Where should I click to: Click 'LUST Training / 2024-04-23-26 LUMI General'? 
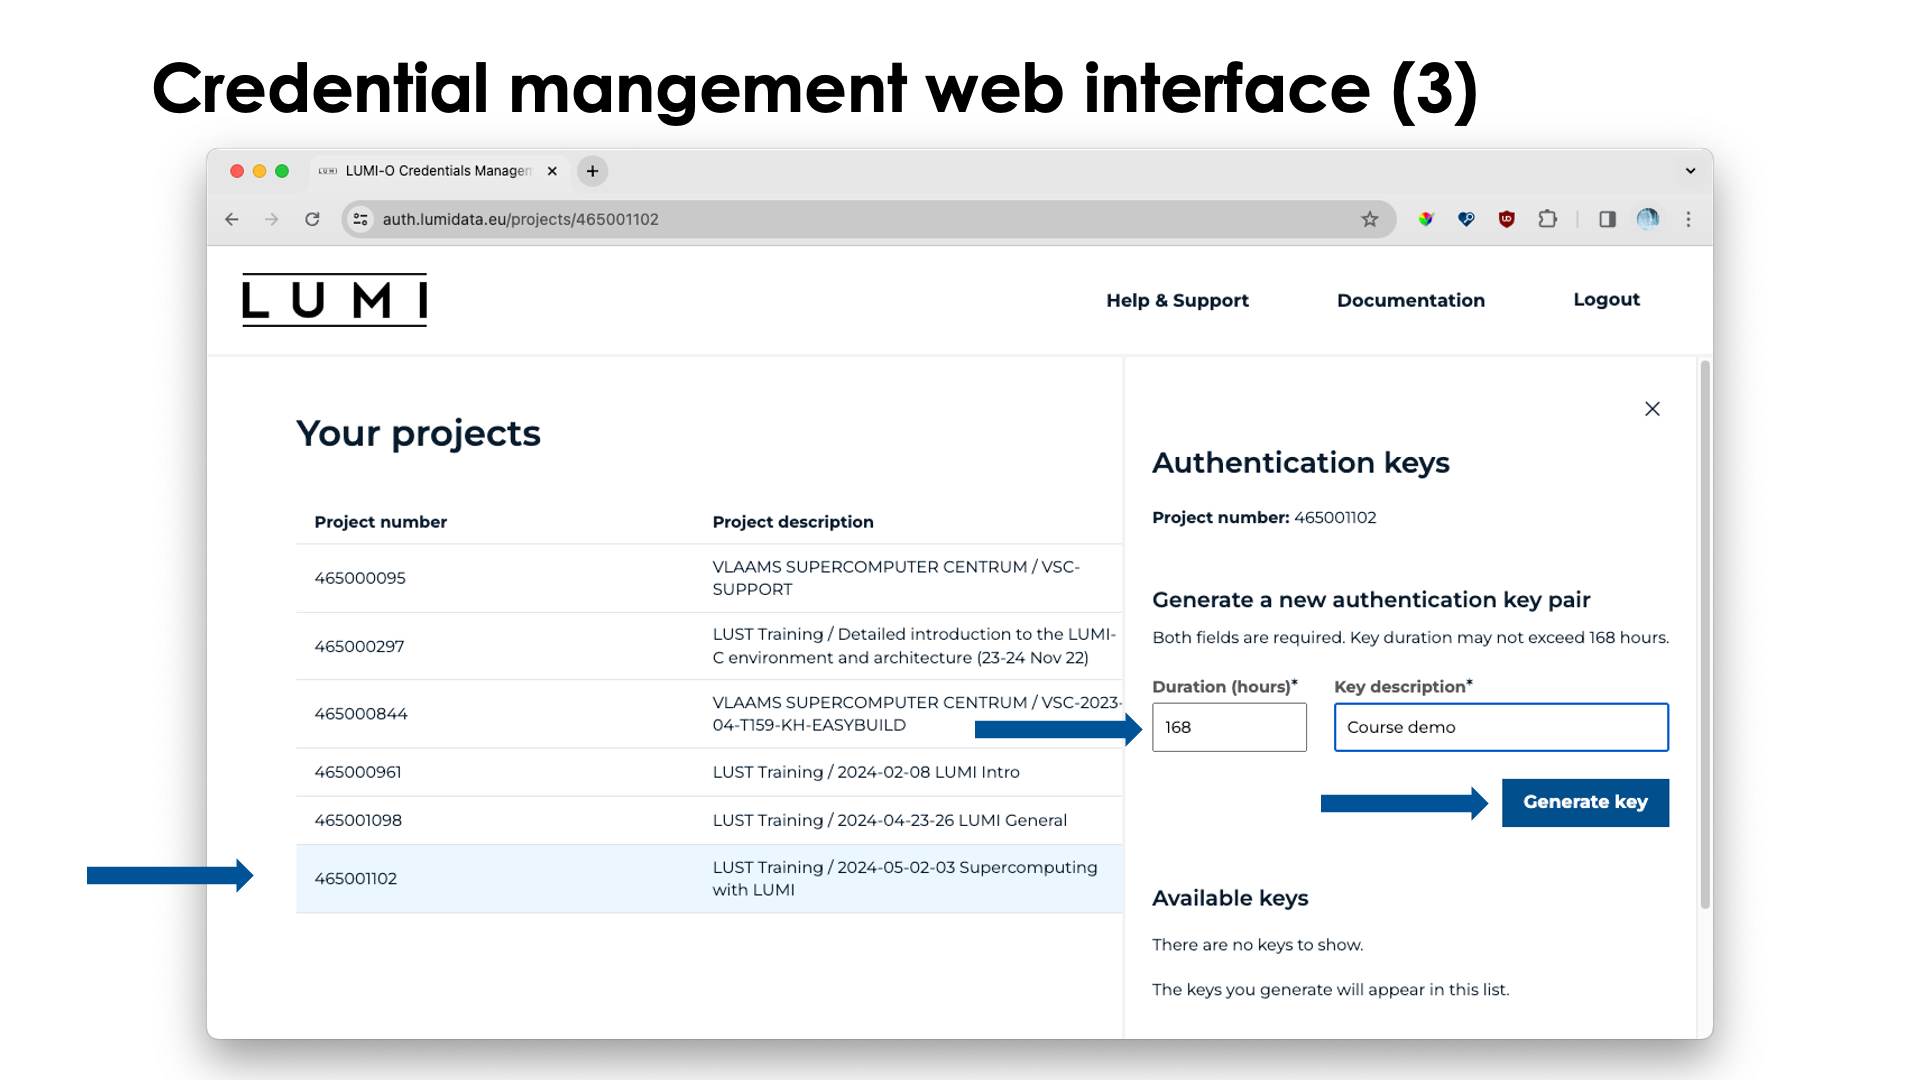[890, 820]
